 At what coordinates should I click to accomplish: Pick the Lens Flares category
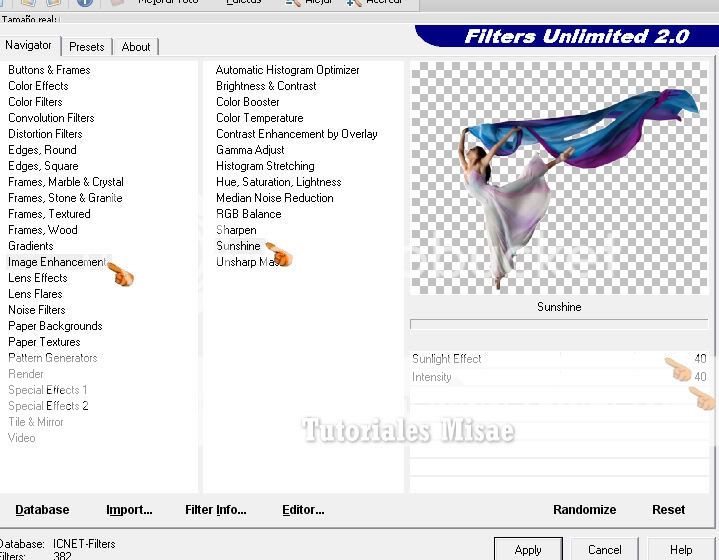tap(35, 294)
